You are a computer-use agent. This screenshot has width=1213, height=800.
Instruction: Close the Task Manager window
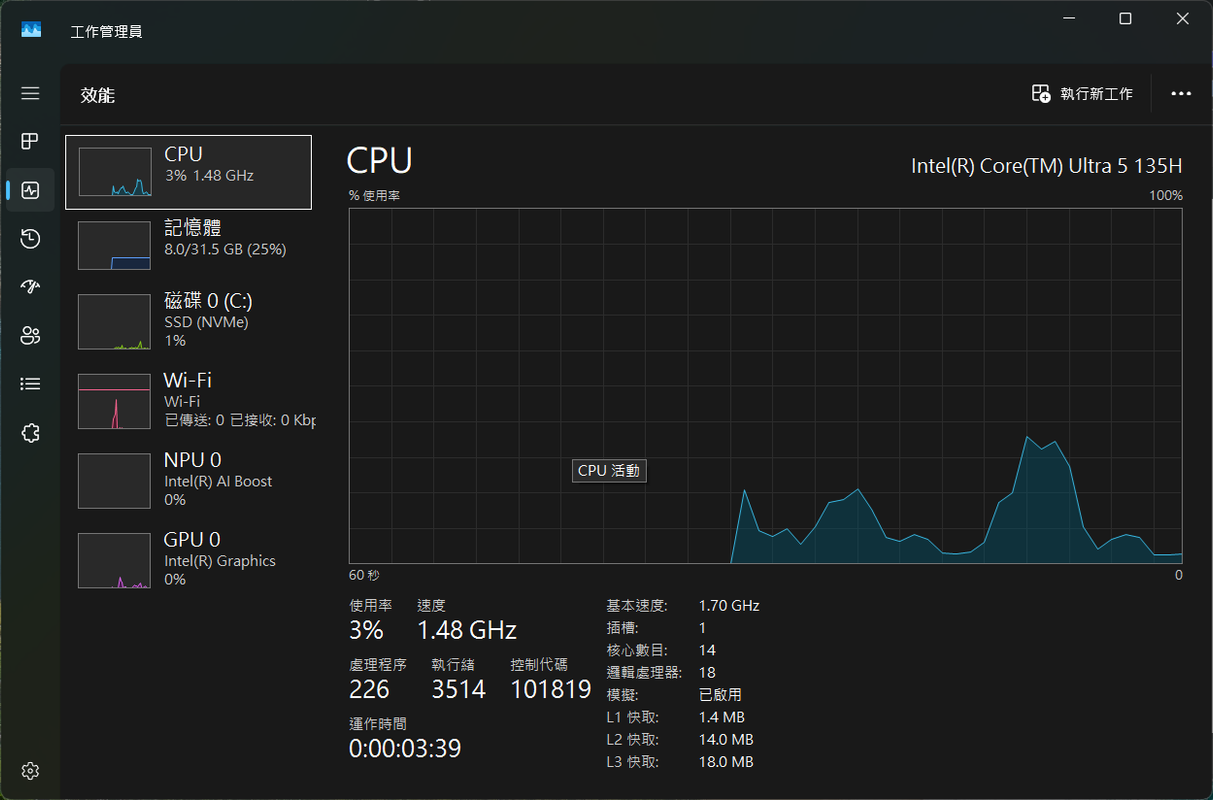[x=1182, y=19]
